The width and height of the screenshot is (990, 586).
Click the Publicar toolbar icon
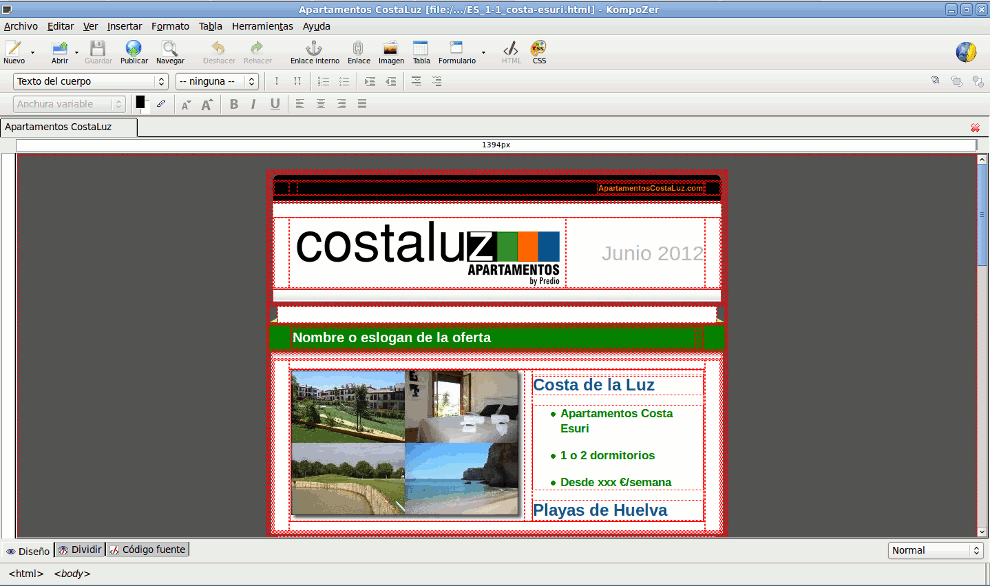click(x=134, y=52)
